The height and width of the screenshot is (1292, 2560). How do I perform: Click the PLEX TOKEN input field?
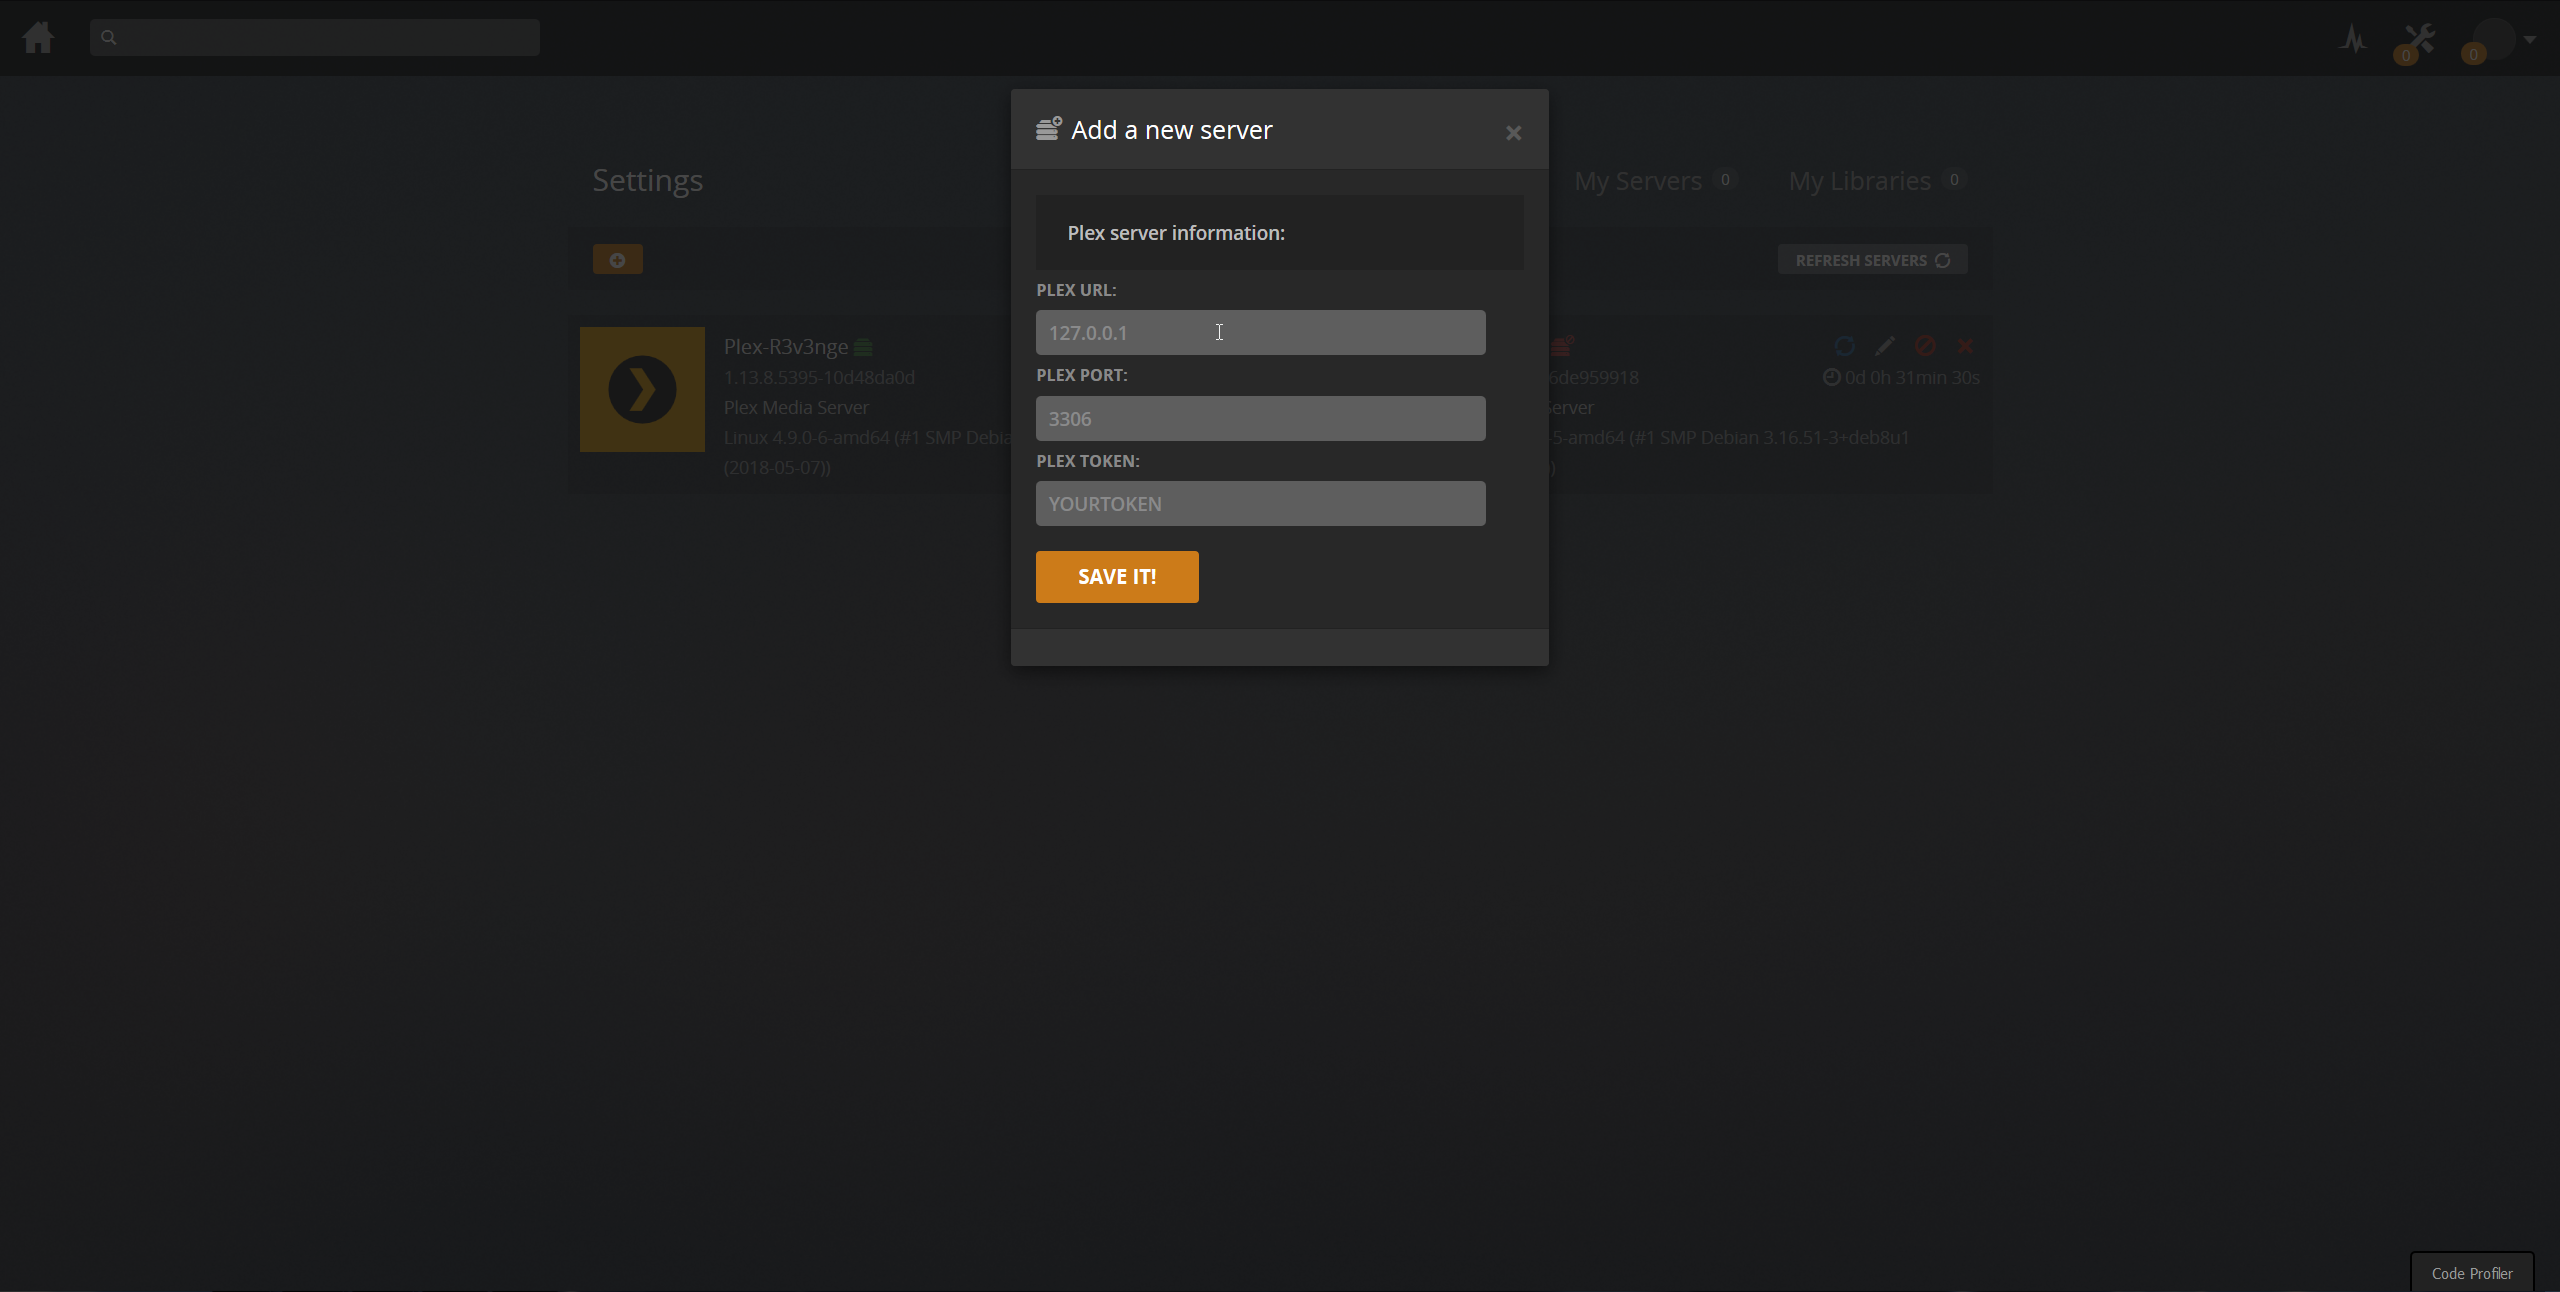[1260, 504]
